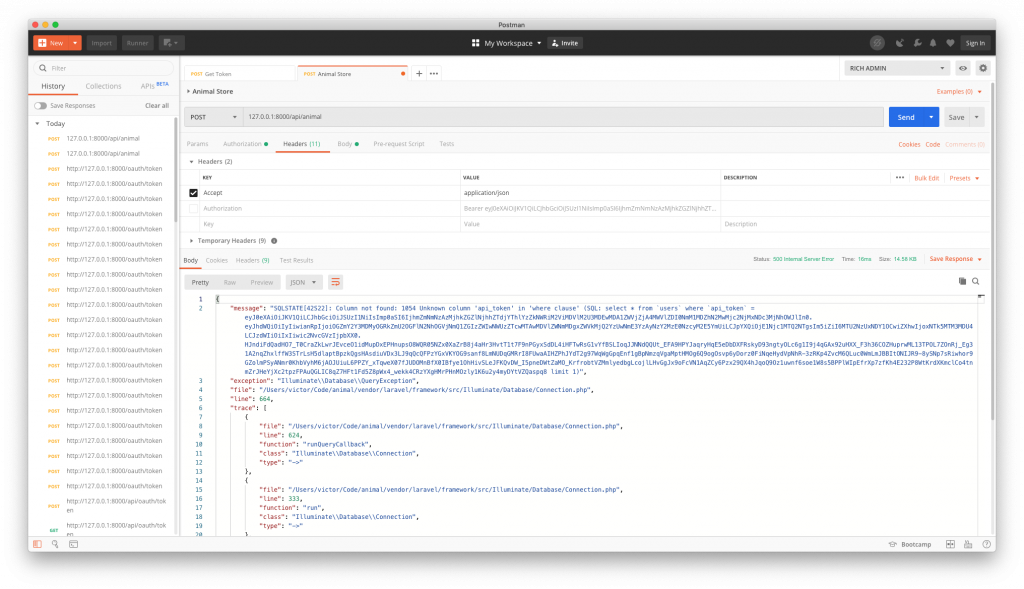This screenshot has width=1024, height=589.
Task: Search within the response body
Action: (976, 281)
